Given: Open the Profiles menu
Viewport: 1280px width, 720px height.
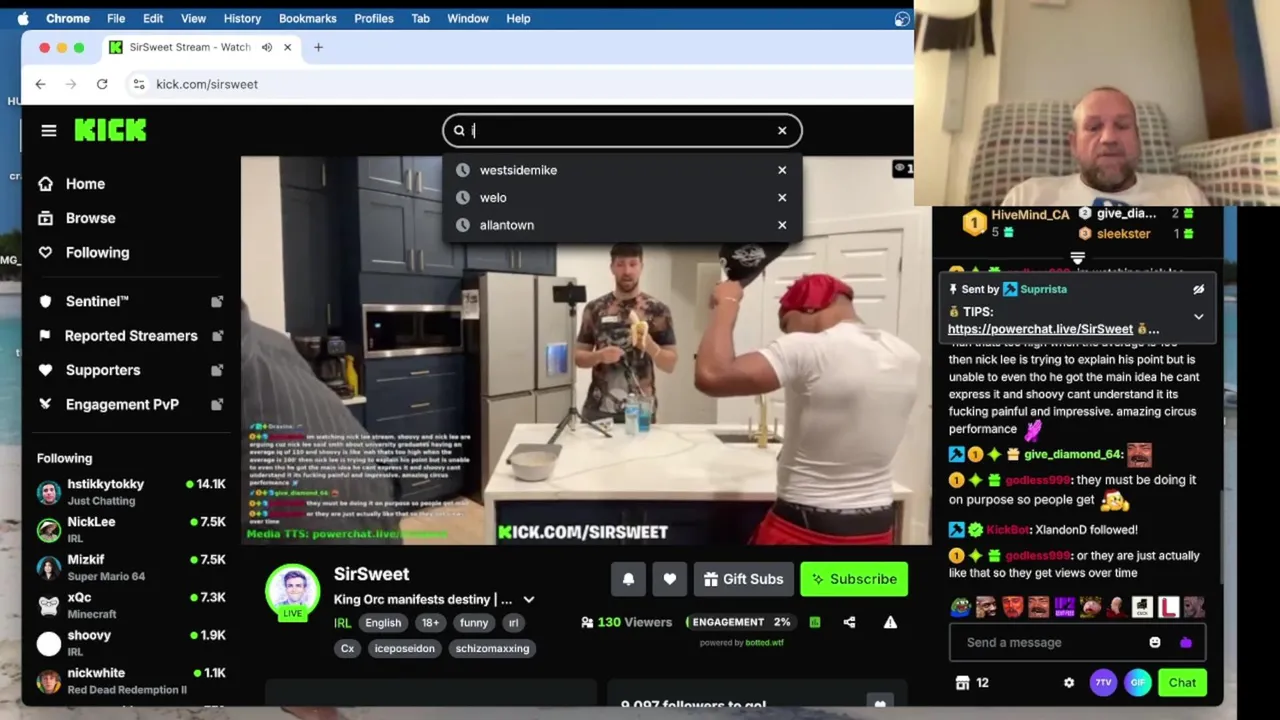Looking at the screenshot, I should coord(374,18).
